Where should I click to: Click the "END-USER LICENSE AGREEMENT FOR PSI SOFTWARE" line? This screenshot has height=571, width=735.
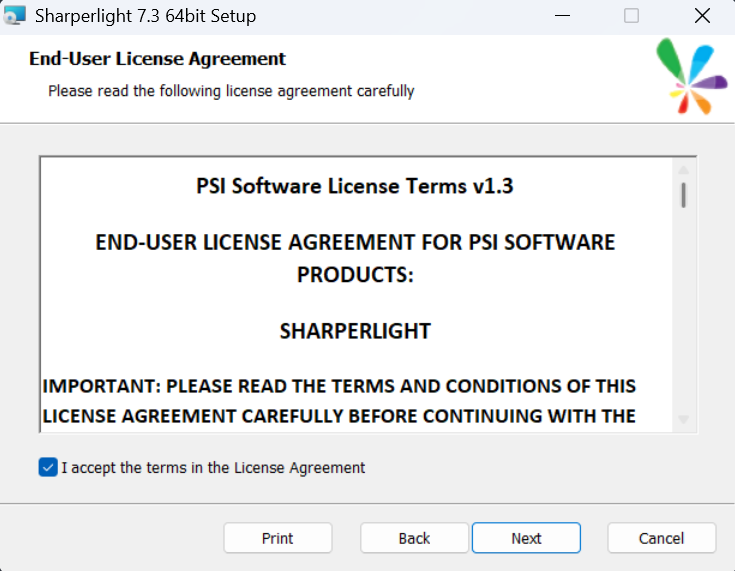[355, 242]
